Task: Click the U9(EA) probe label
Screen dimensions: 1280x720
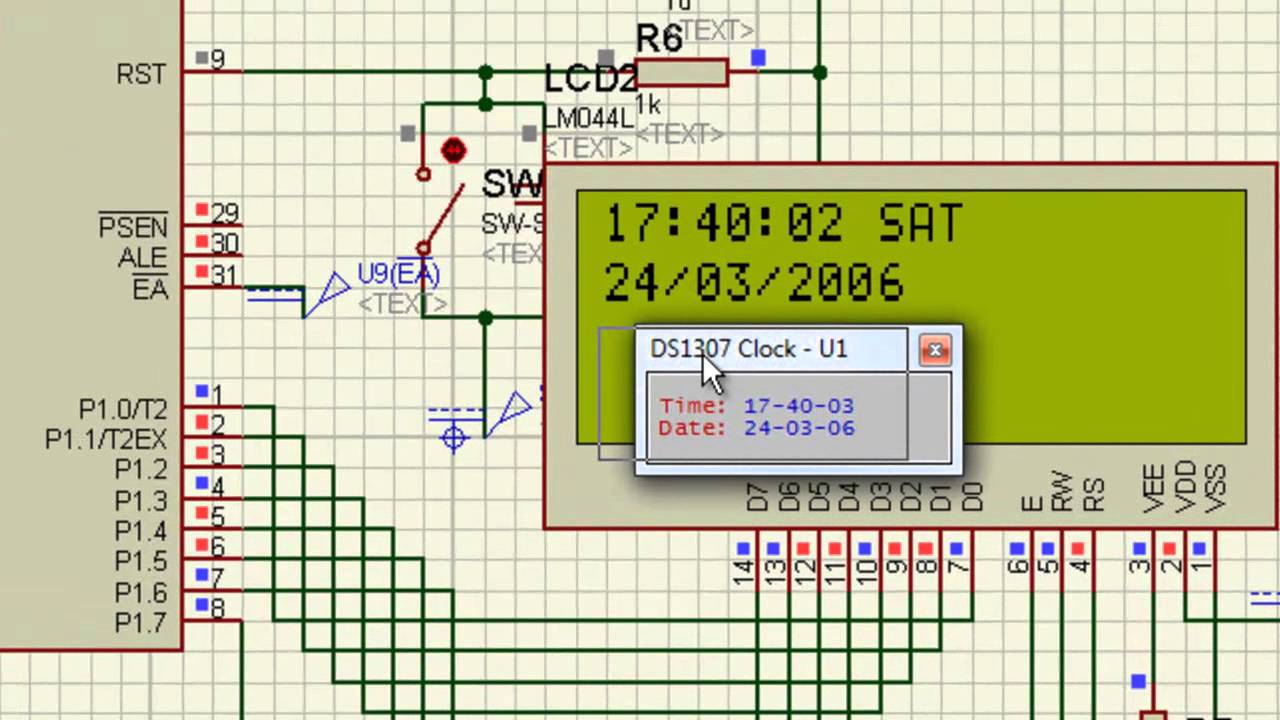Action: pyautogui.click(x=398, y=274)
